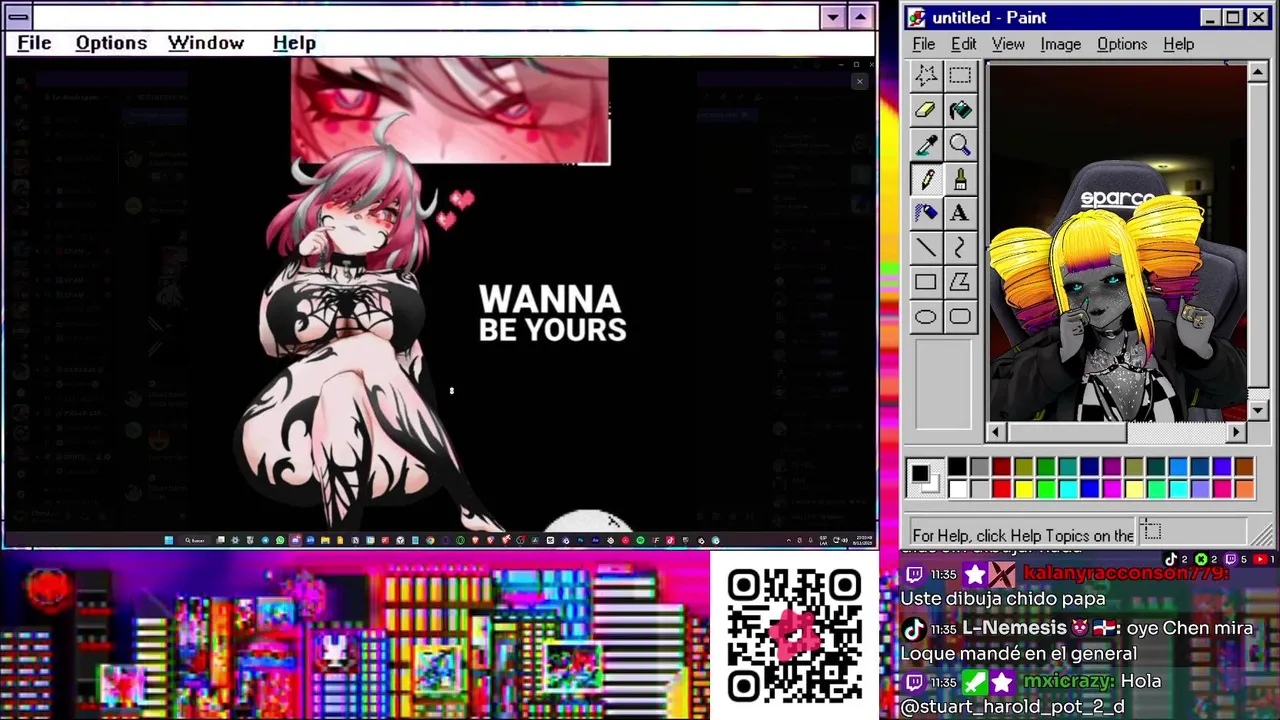Pick the dark gray palette swatch
Image resolution: width=1280 pixels, height=720 pixels.
point(979,467)
